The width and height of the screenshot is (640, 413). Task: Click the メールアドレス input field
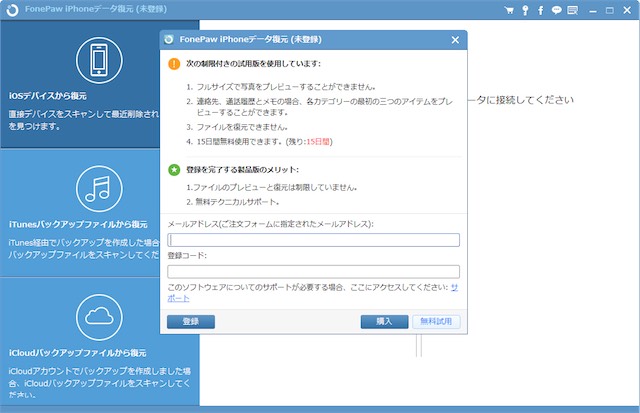point(313,240)
